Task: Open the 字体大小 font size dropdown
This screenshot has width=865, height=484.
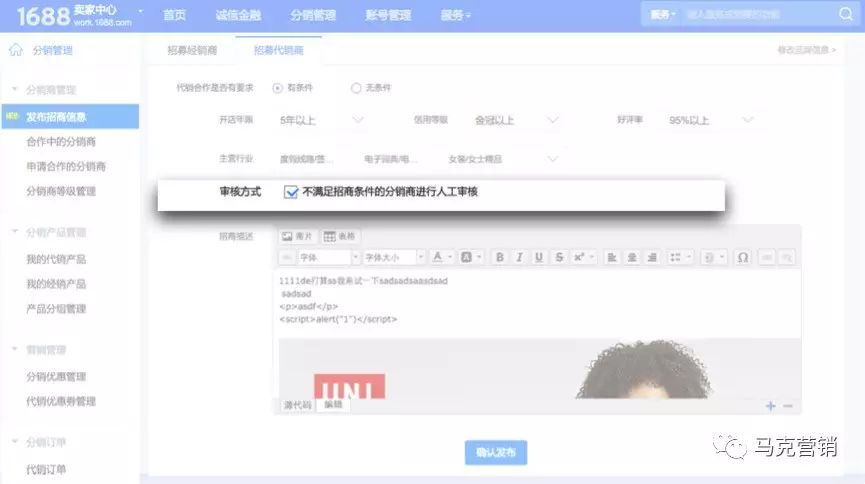Action: point(394,257)
